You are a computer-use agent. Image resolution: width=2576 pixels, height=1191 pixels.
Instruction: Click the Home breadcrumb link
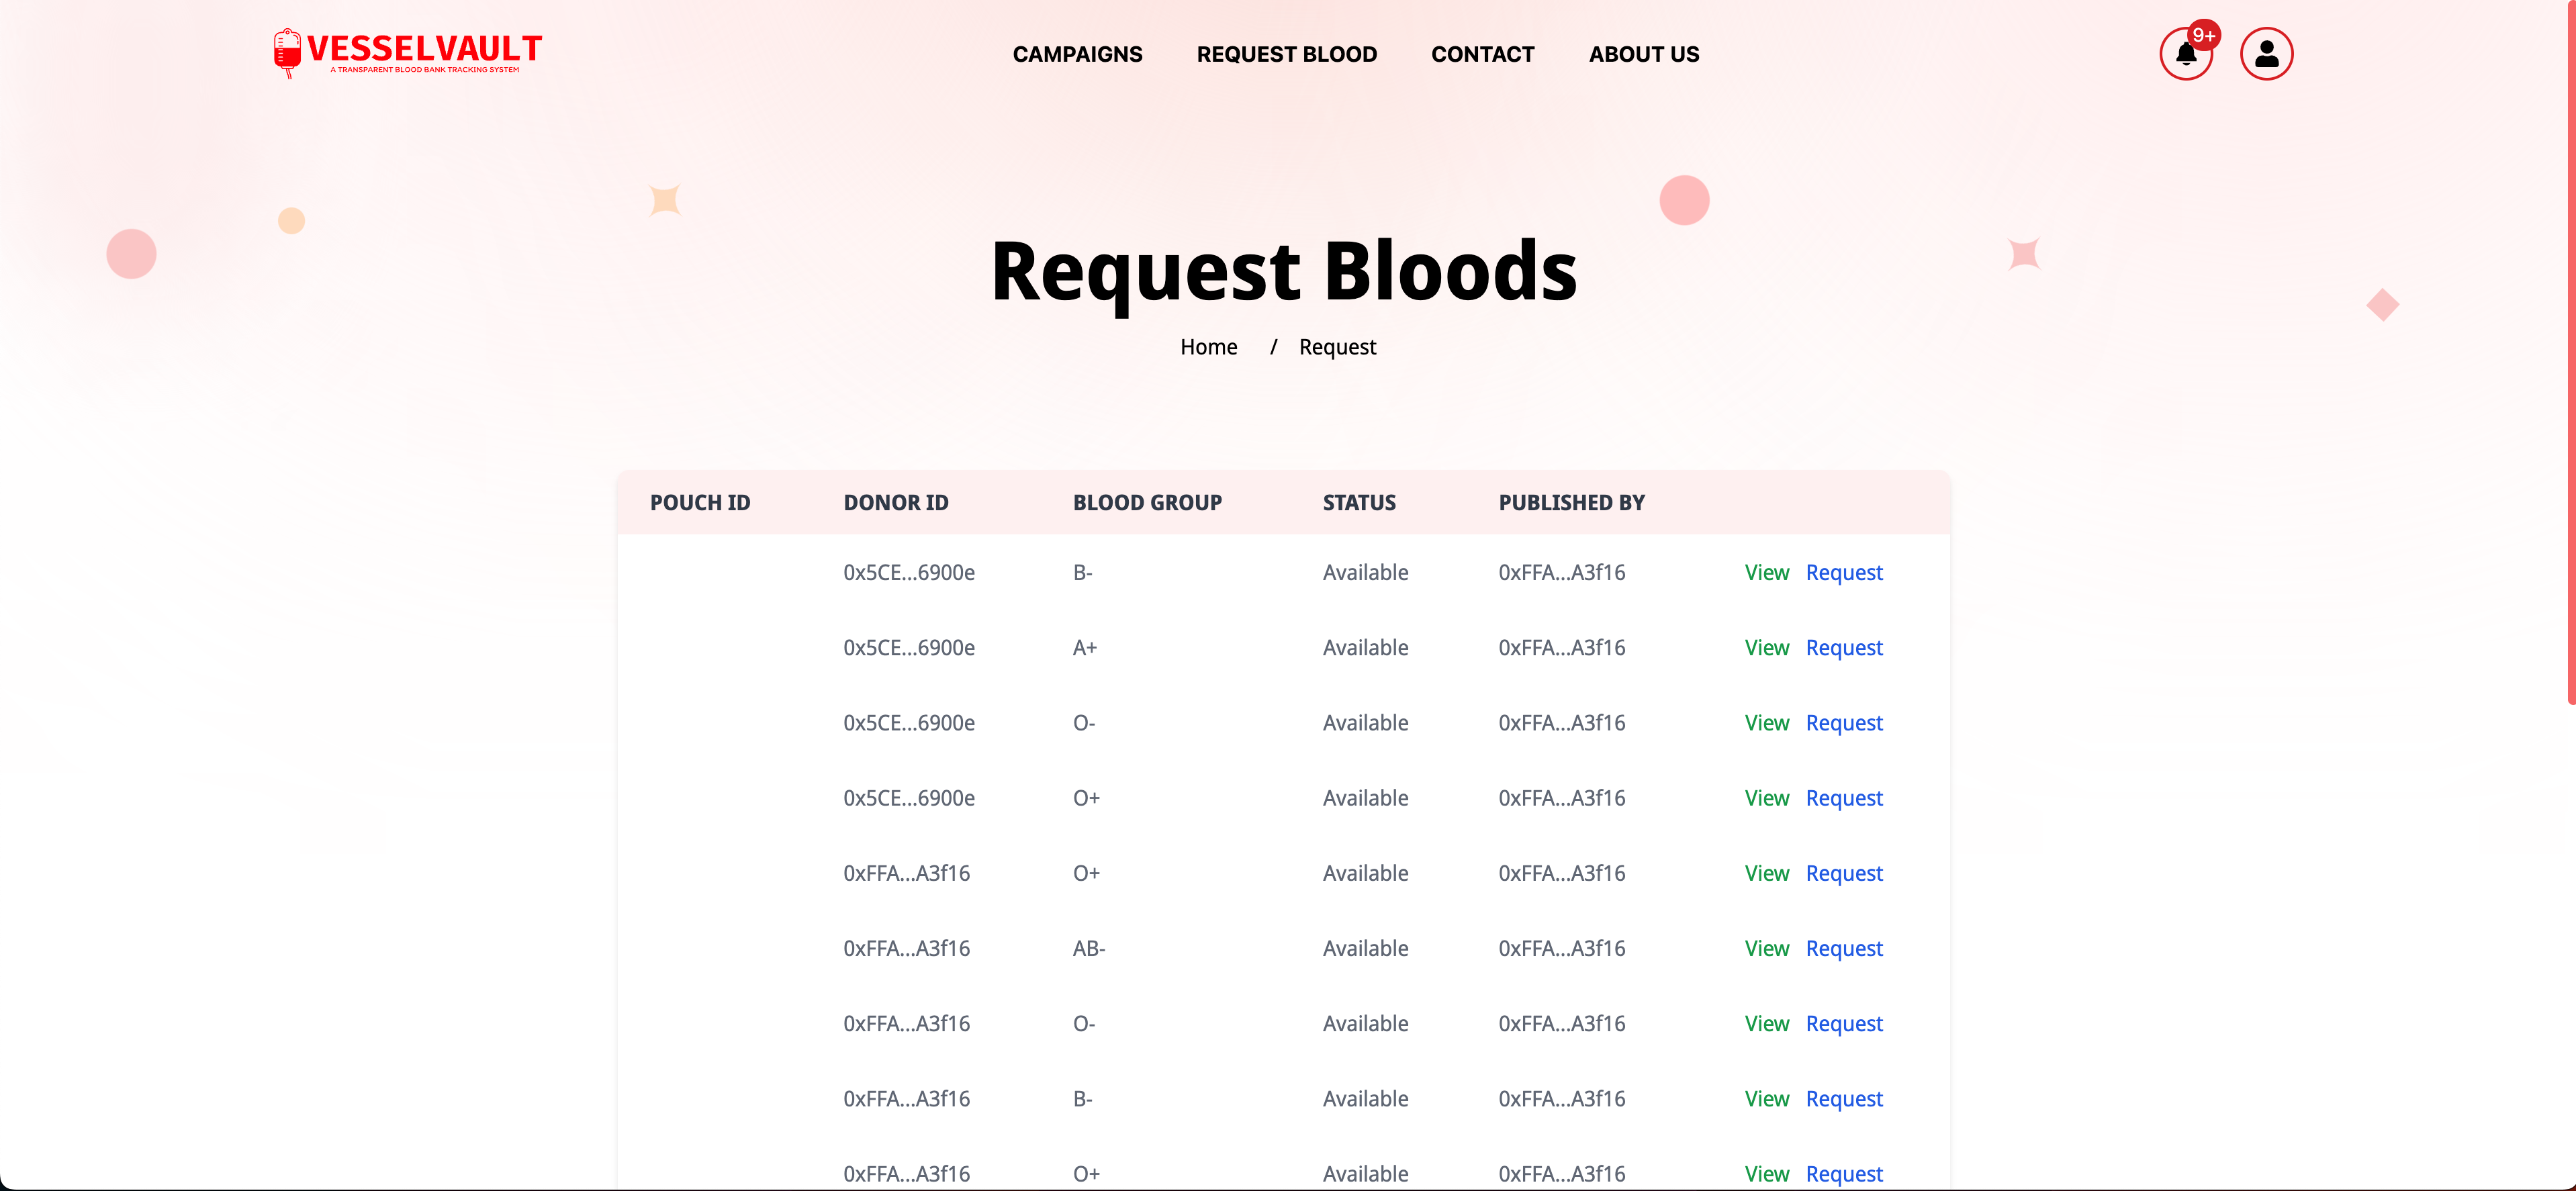(x=1208, y=347)
